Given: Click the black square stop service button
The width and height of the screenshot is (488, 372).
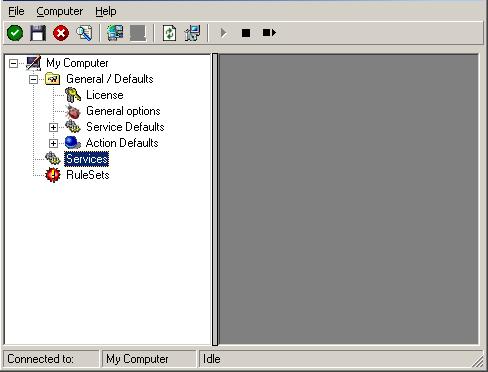Looking at the screenshot, I should point(246,33).
